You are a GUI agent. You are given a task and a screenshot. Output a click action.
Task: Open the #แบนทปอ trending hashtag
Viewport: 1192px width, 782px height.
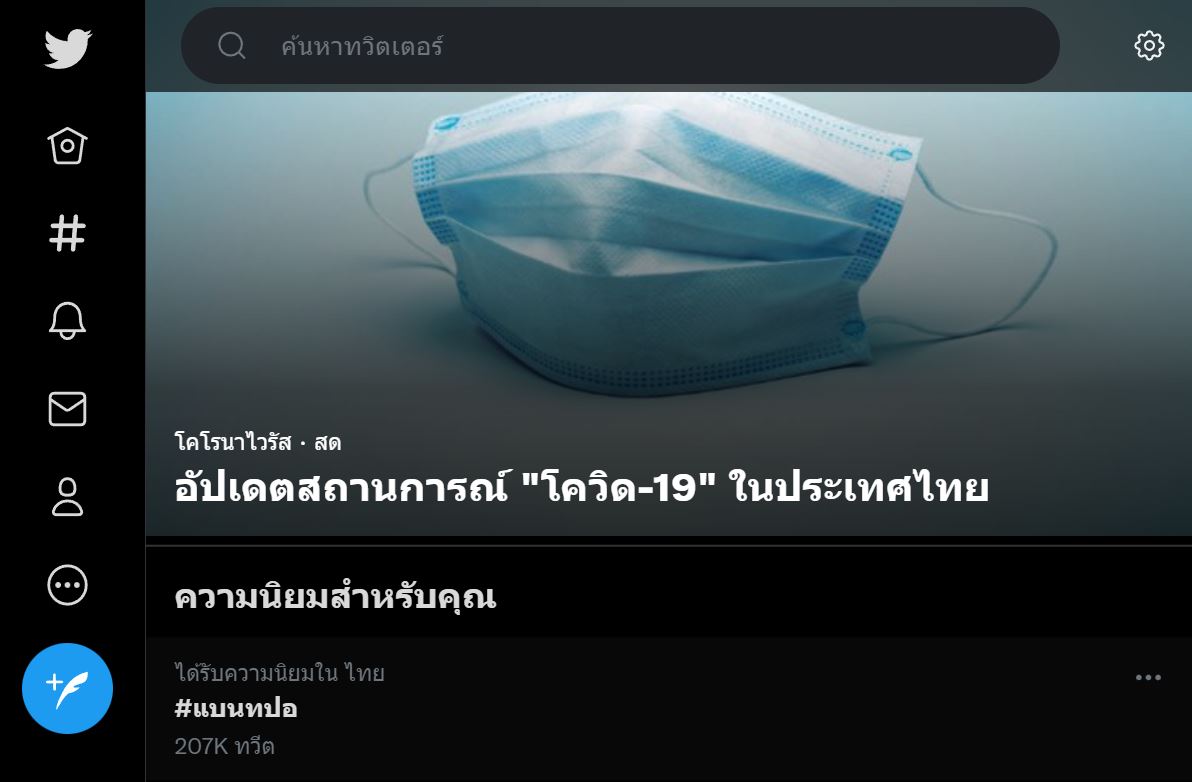pos(236,708)
